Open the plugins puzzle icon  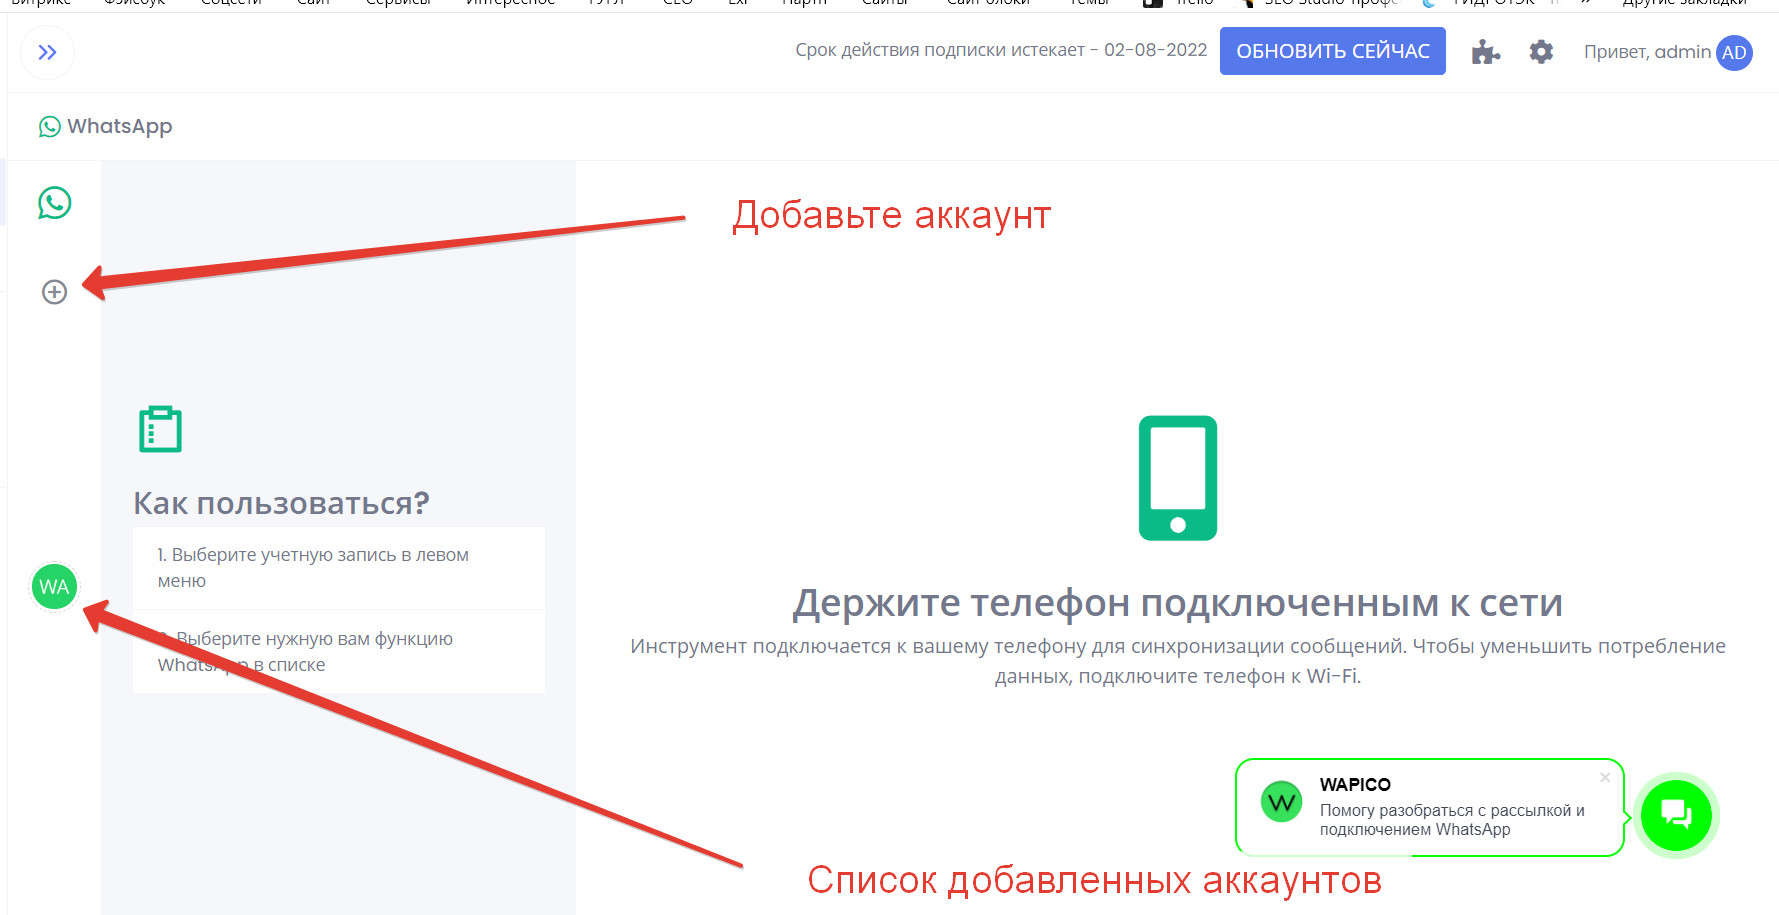1485,52
